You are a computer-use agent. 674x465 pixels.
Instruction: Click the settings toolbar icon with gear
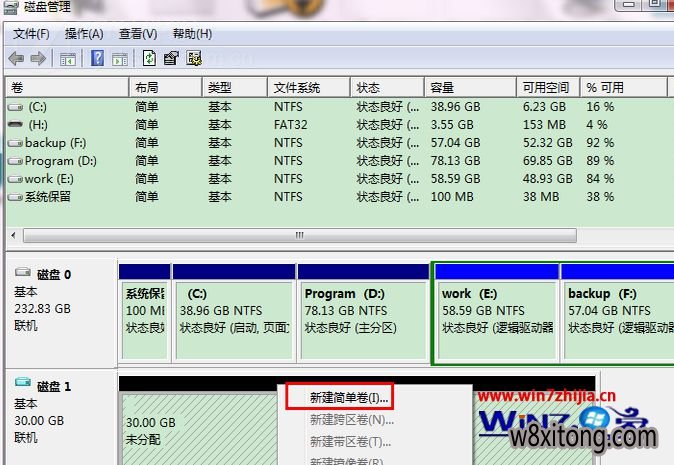tap(194, 58)
